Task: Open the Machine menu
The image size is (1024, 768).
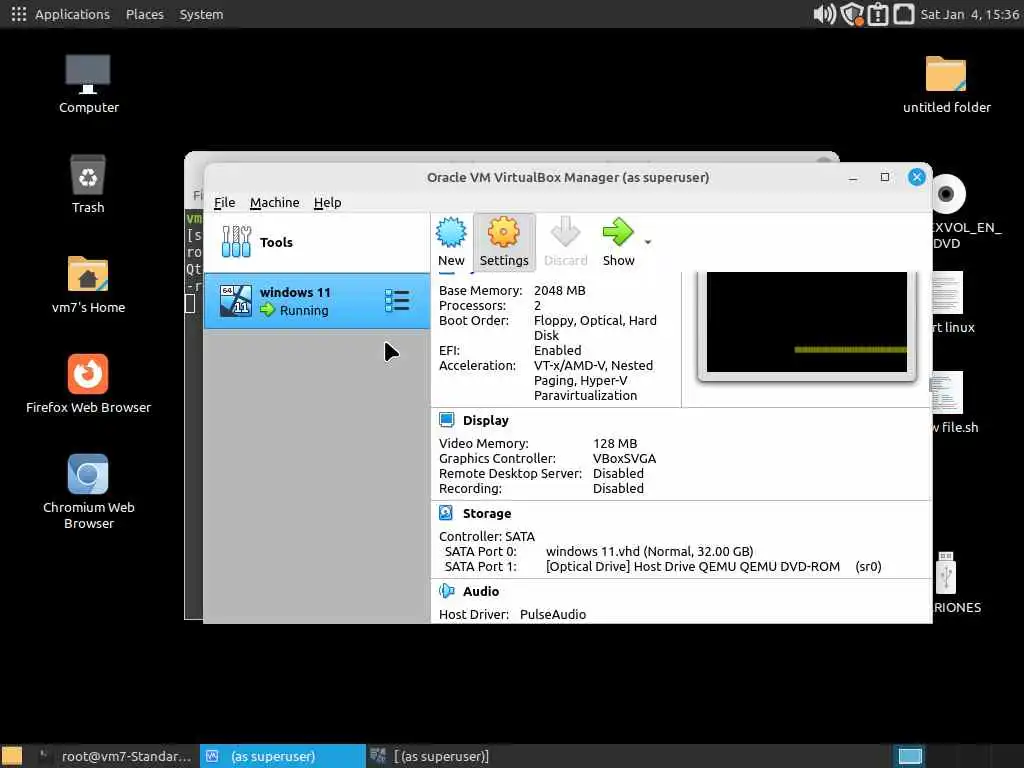Action: click(274, 202)
